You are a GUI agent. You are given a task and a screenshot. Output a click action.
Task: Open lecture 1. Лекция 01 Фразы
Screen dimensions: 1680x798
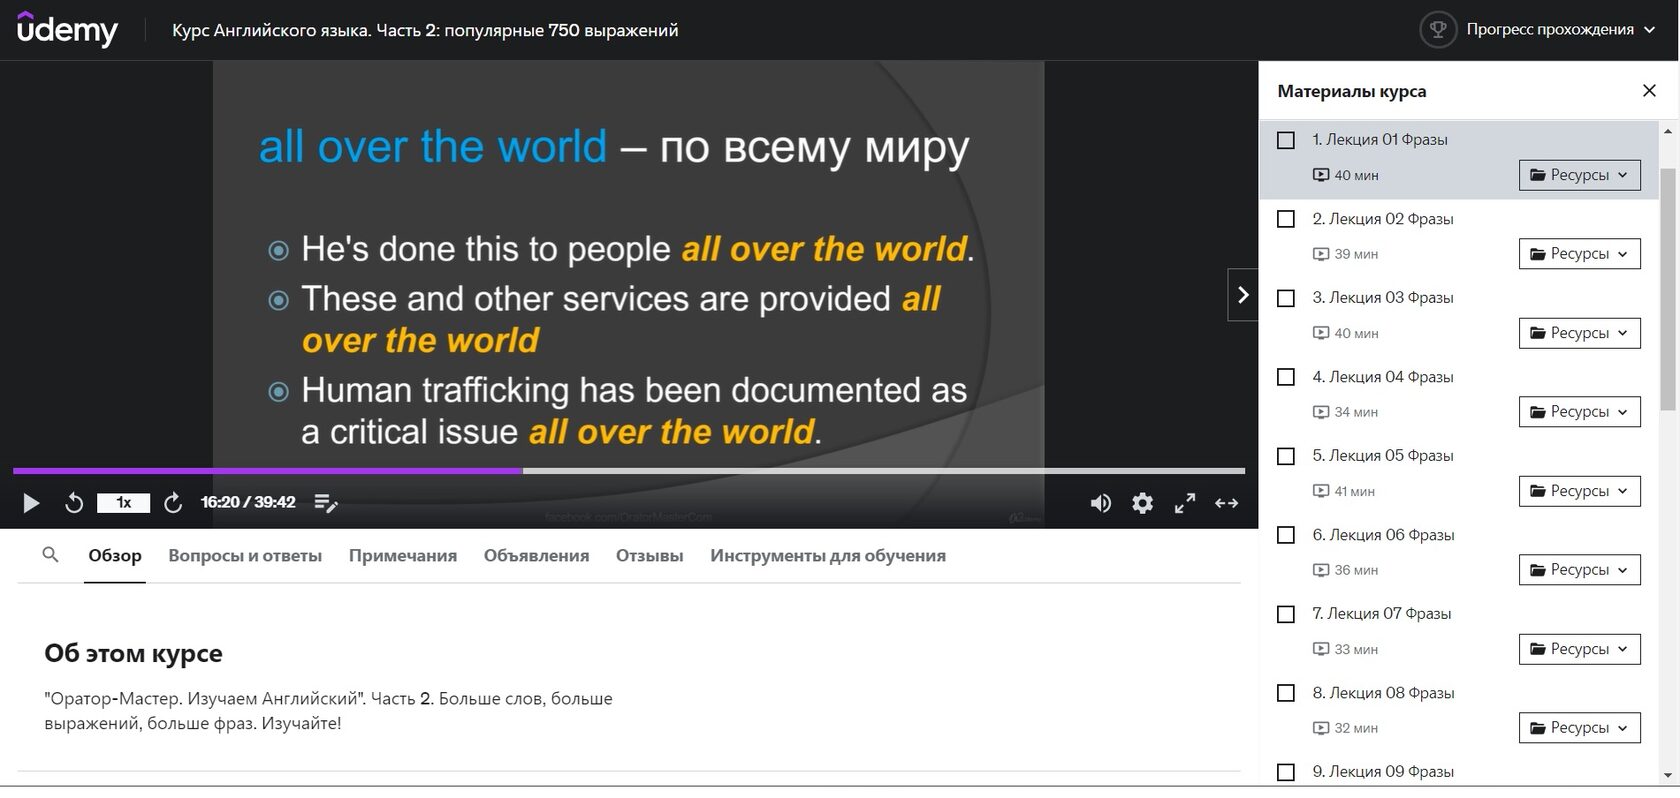click(x=1380, y=140)
